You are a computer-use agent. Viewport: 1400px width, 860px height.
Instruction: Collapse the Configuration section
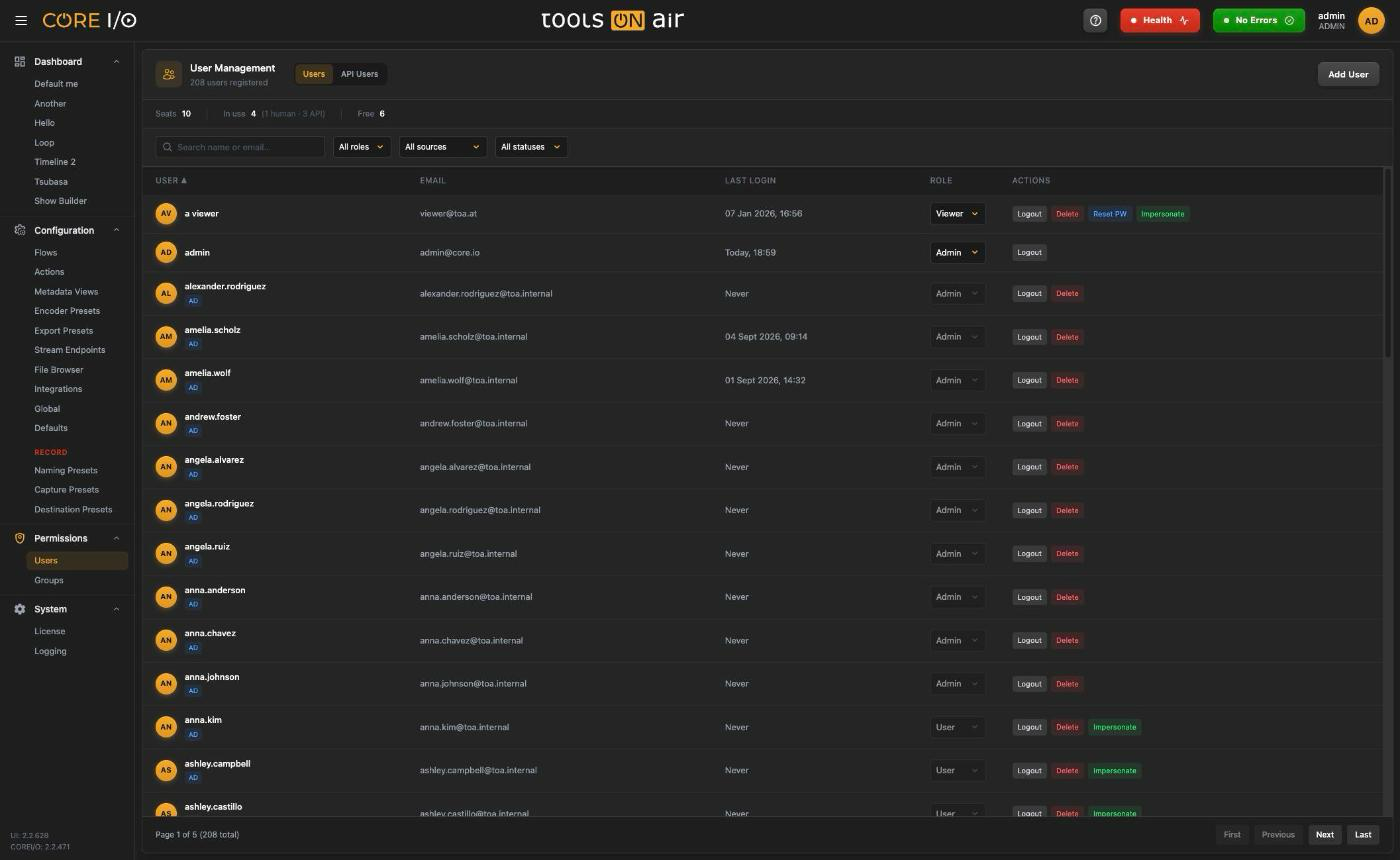[116, 230]
